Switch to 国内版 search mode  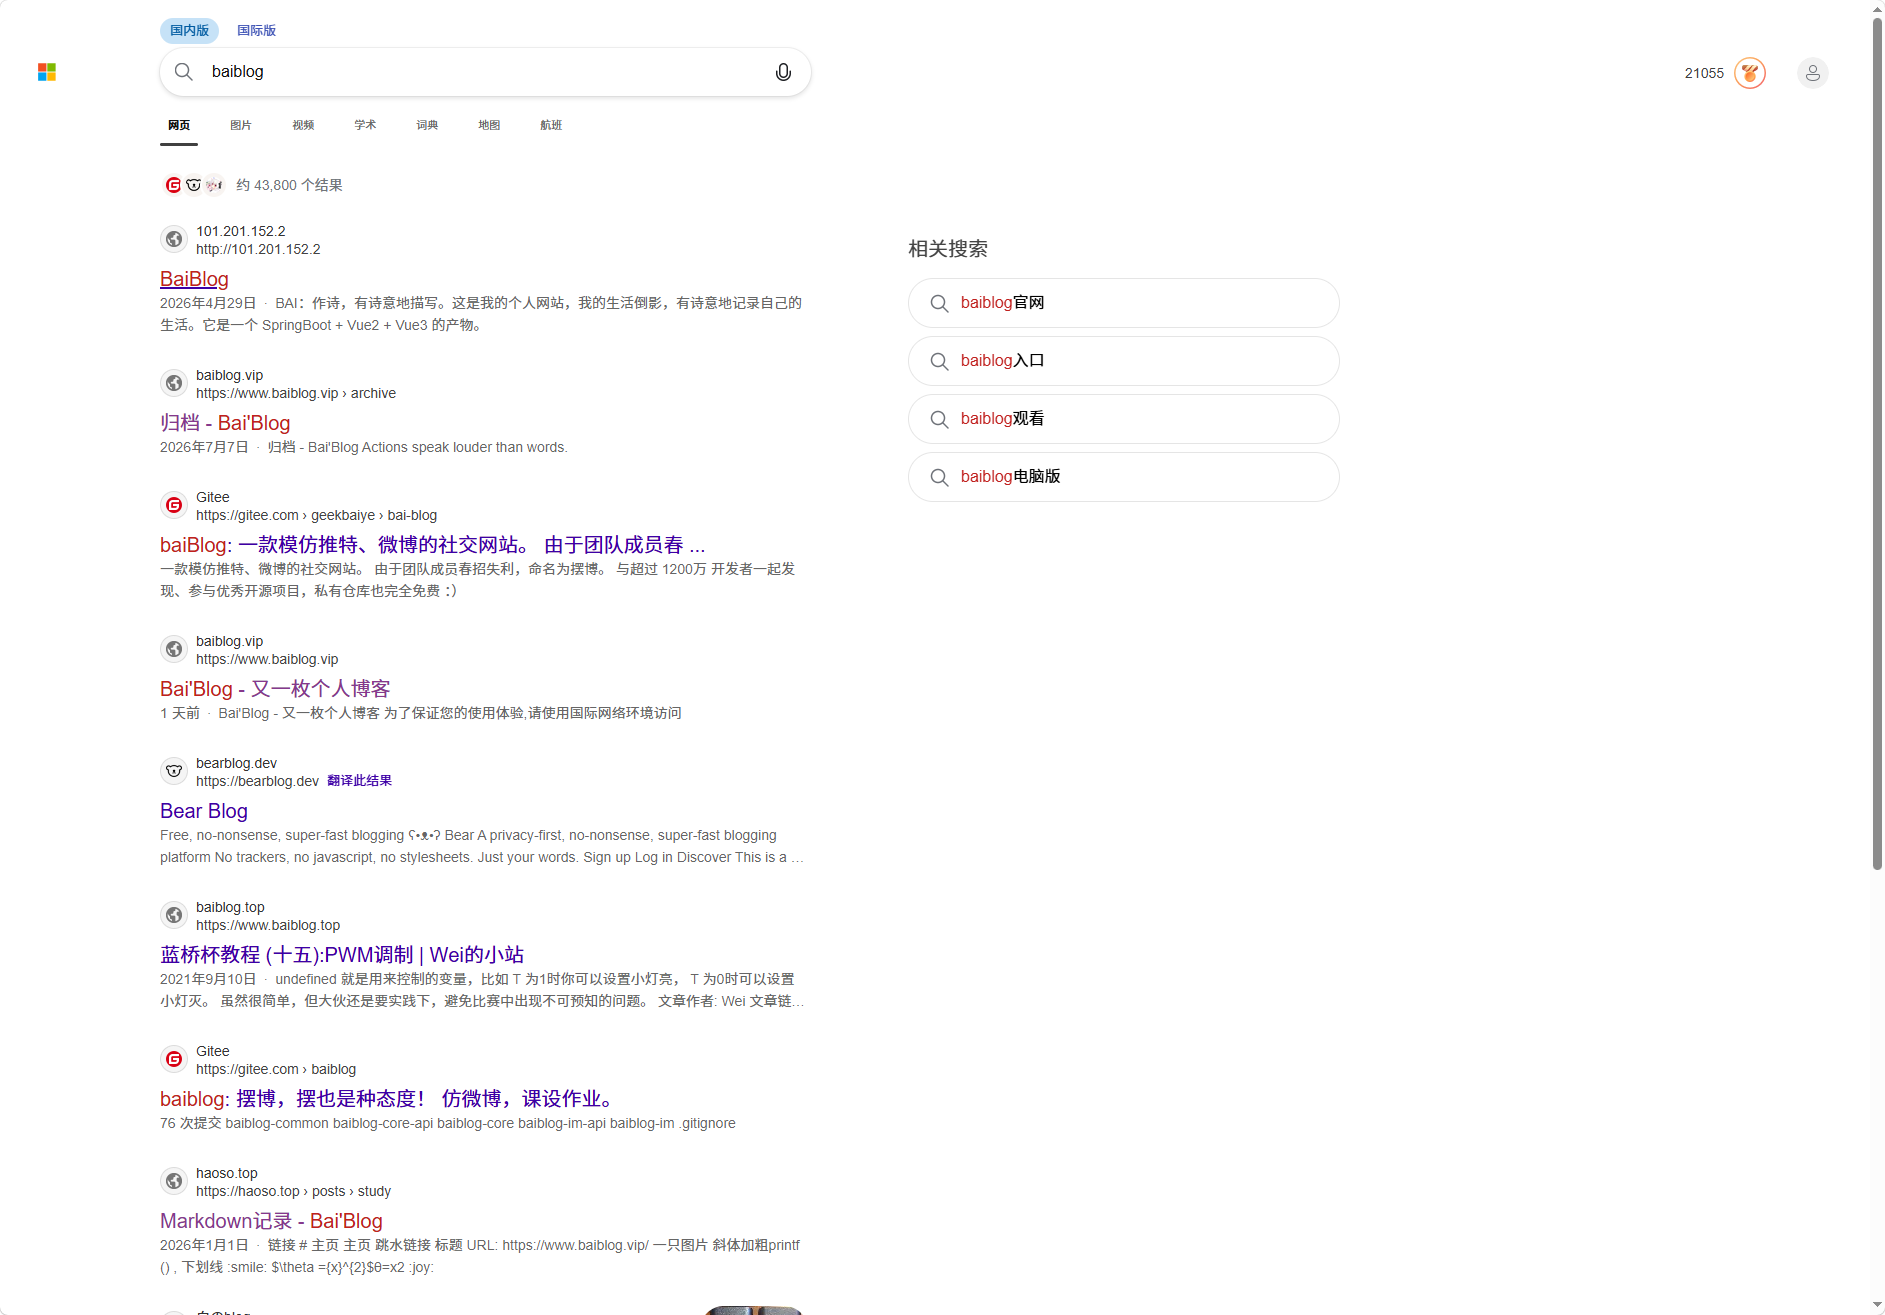pos(189,30)
